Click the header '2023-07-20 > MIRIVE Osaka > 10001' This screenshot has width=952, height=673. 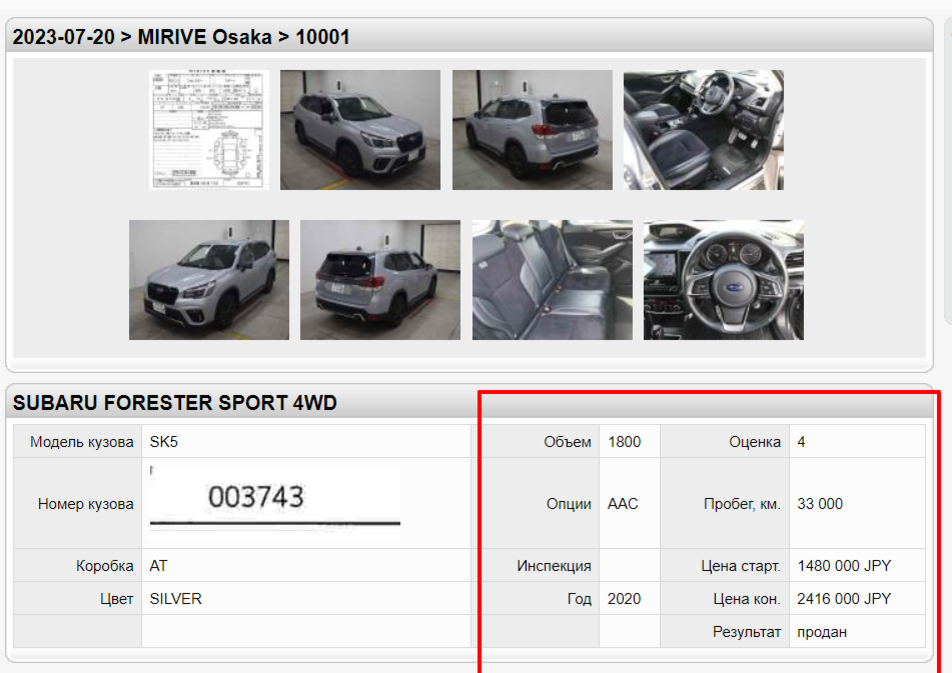(x=181, y=37)
